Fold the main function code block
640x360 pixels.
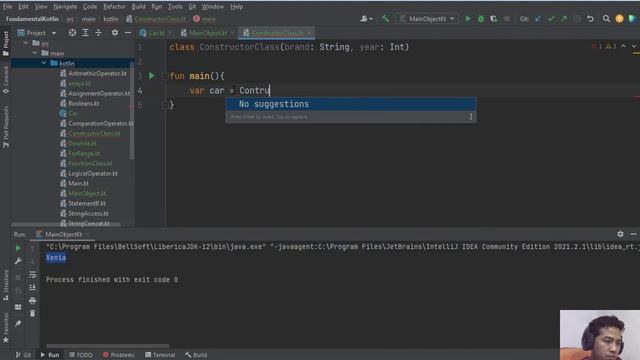click(x=165, y=76)
